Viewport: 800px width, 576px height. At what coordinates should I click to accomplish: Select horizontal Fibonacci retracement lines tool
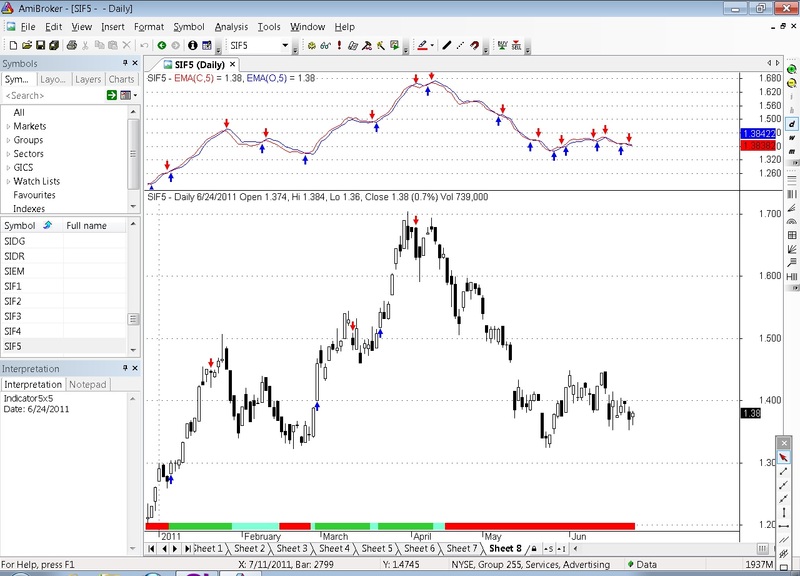click(791, 180)
